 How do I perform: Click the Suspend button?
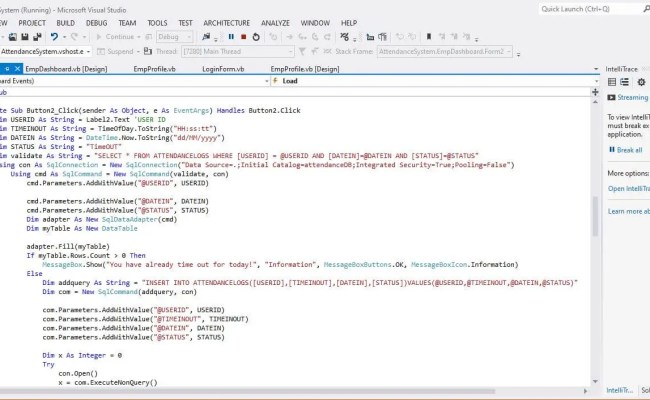(115, 51)
